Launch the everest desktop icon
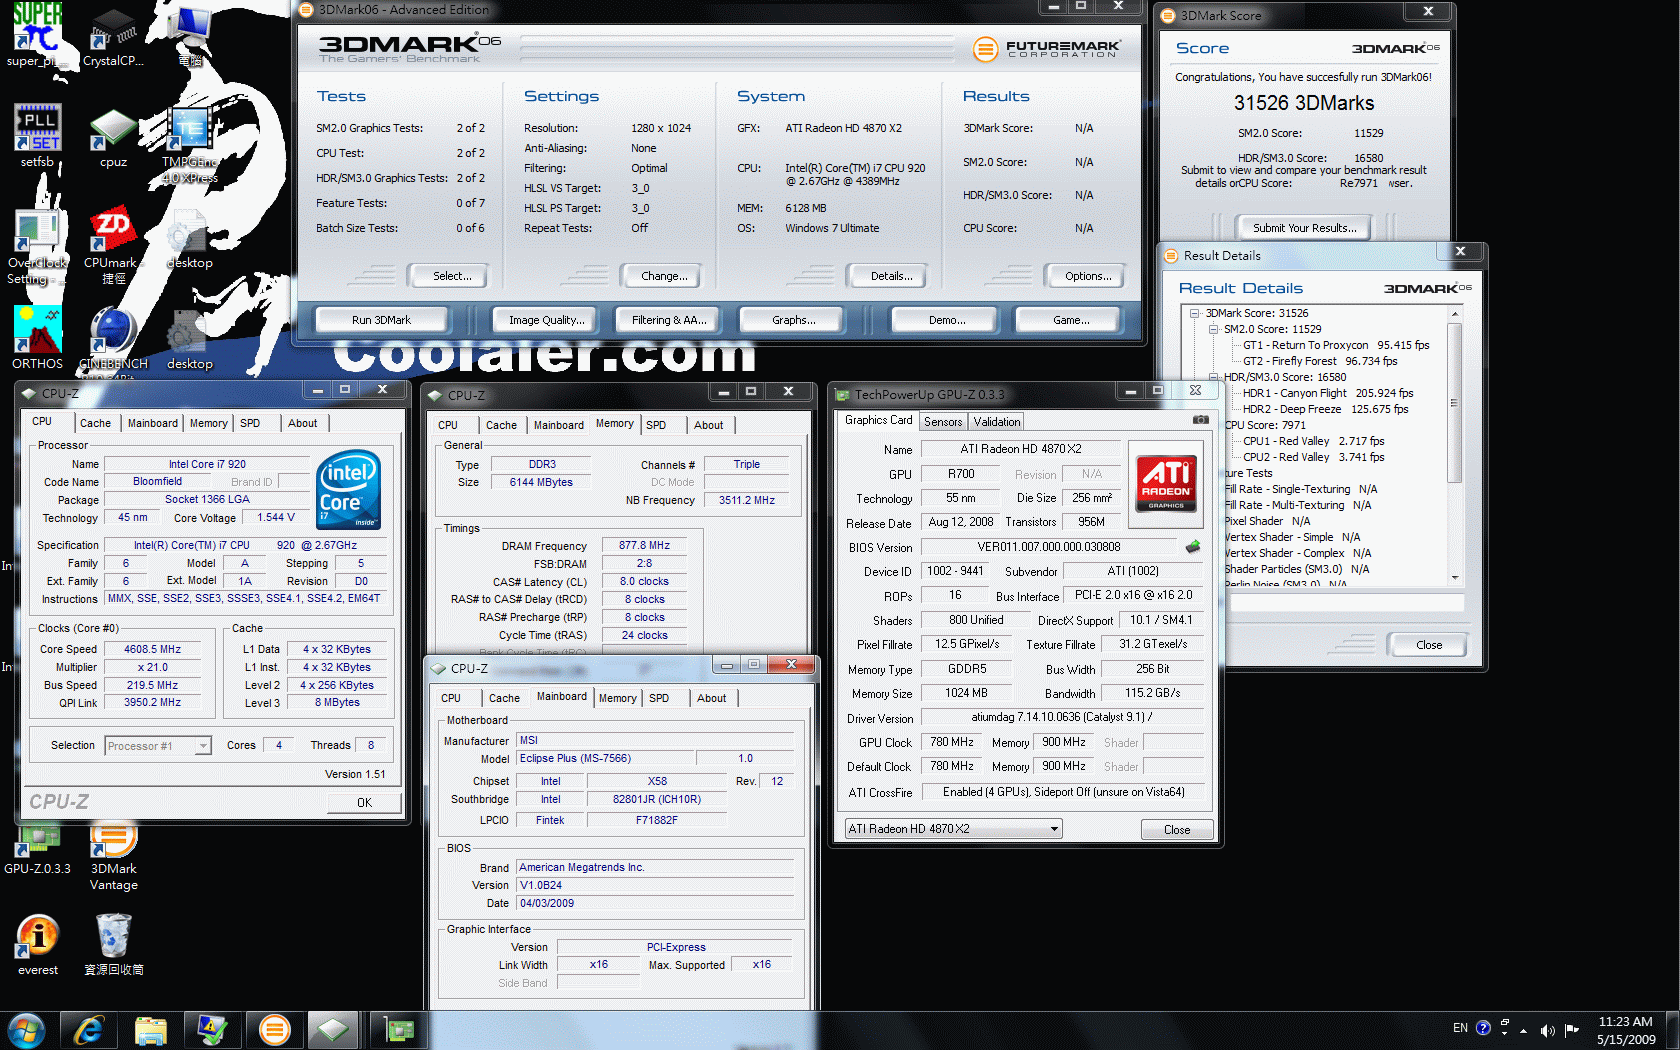 click(x=37, y=945)
